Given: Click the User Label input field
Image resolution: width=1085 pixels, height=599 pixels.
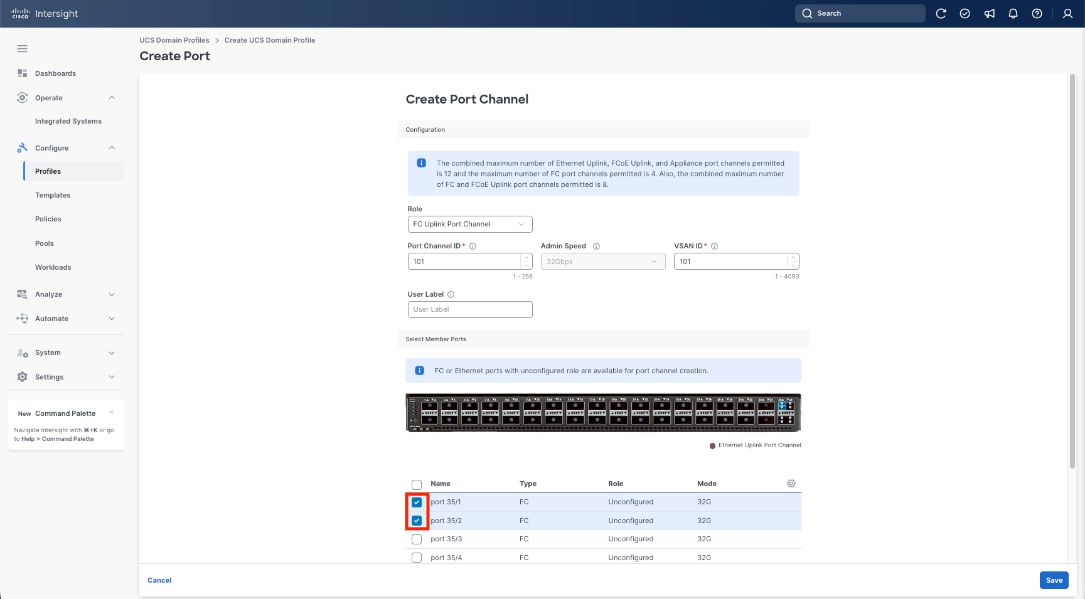Looking at the screenshot, I should click(470, 309).
